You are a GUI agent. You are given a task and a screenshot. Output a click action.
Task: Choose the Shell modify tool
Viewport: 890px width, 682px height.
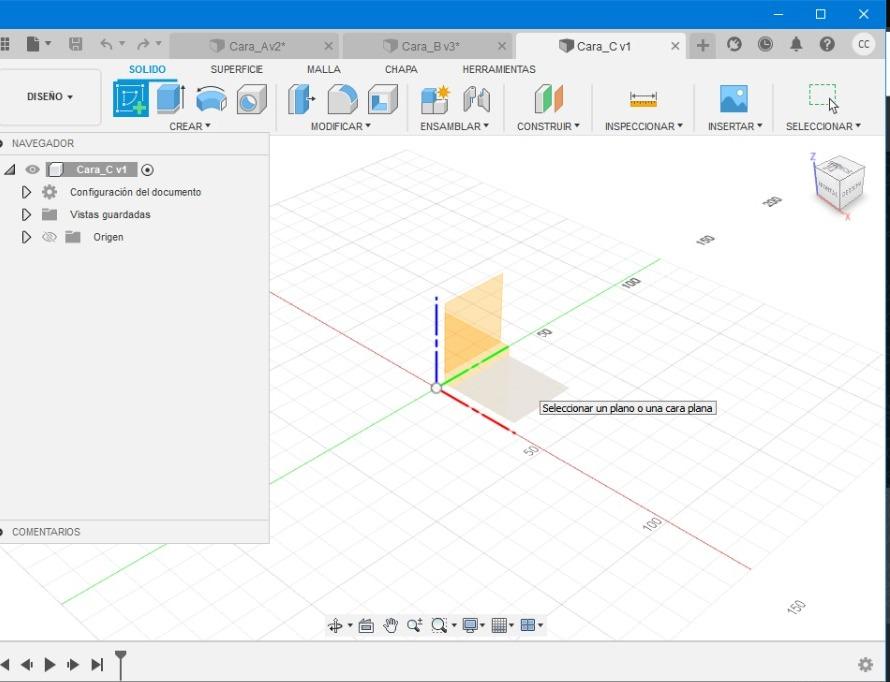click(x=383, y=99)
